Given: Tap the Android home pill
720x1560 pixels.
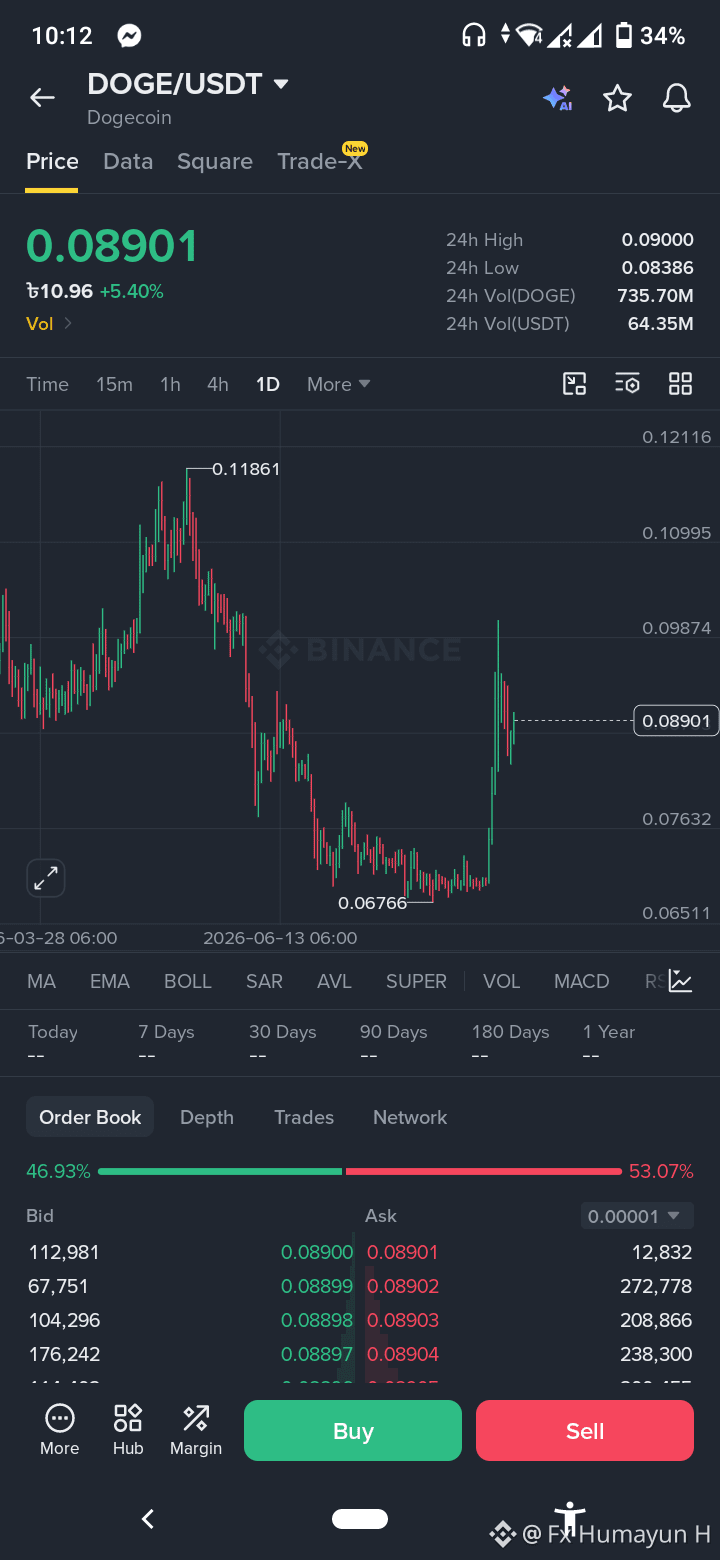Looking at the screenshot, I should point(360,1519).
